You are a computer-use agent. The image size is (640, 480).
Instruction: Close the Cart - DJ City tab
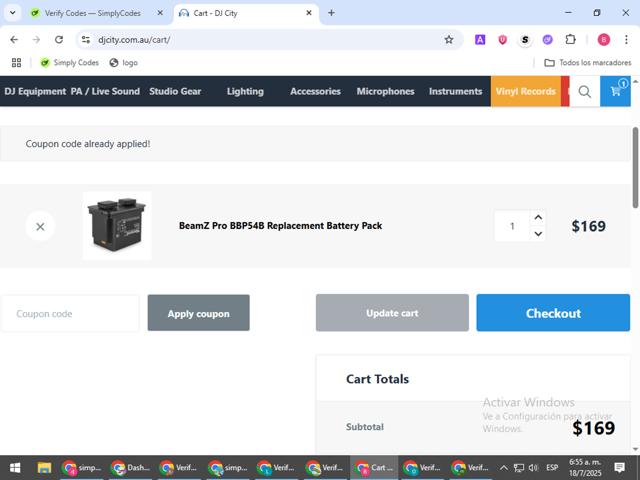(x=309, y=13)
